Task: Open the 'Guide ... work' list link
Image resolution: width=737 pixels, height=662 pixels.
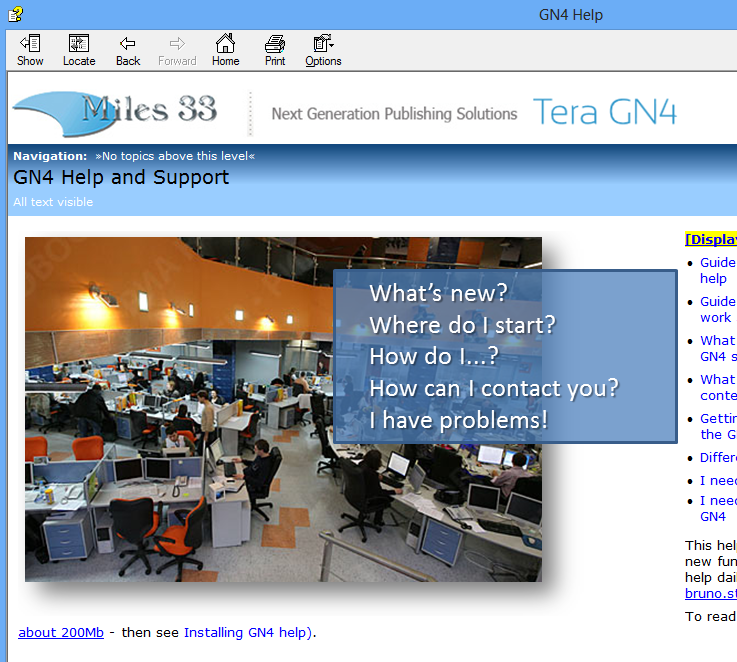Action: point(717,309)
